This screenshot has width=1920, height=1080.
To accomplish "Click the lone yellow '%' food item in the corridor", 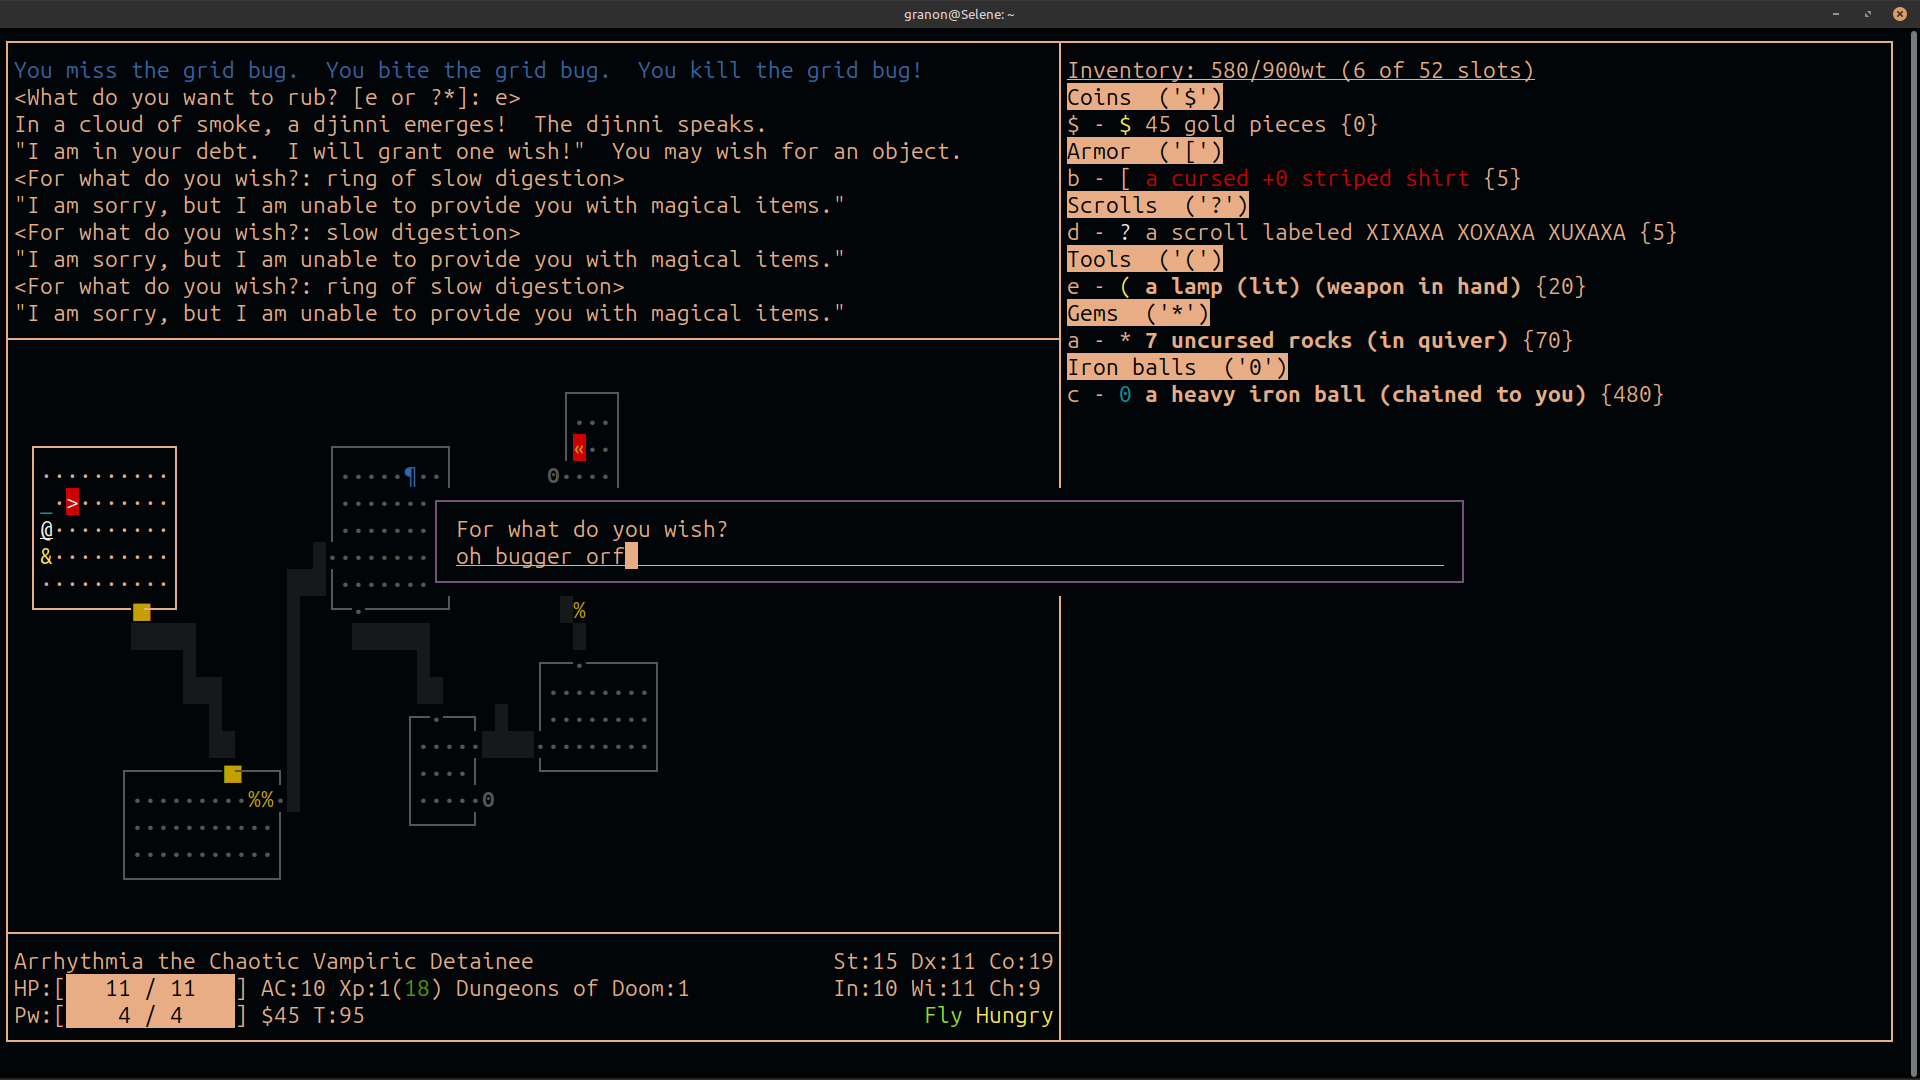I will 579,610.
